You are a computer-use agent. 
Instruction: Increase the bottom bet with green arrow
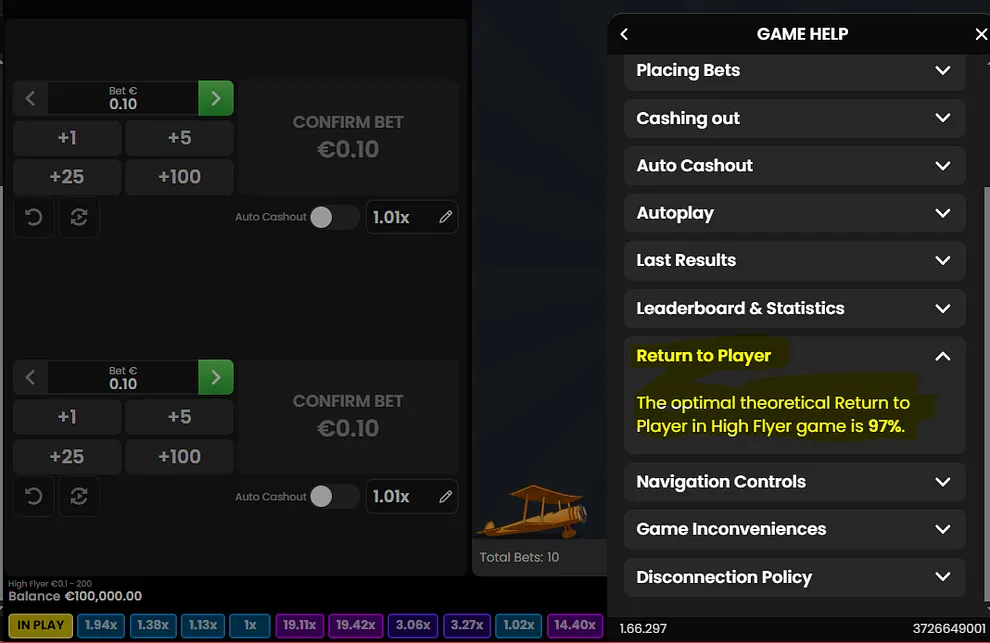[x=216, y=377]
